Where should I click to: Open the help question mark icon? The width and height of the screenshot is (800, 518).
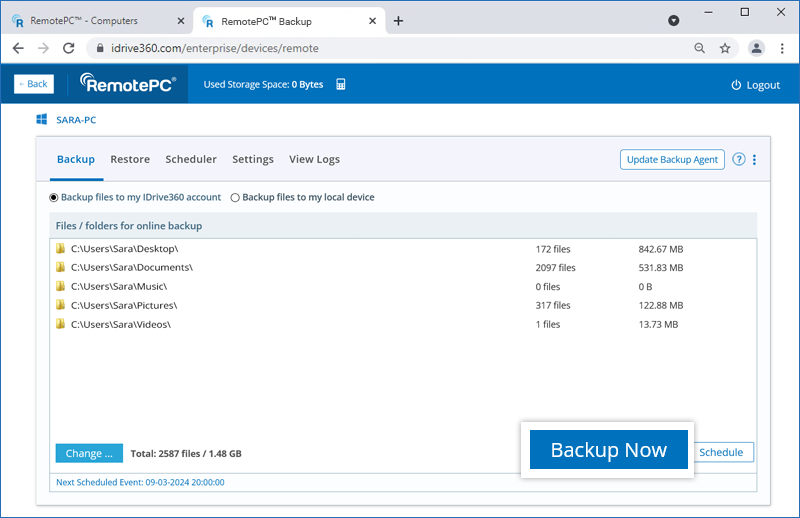[739, 159]
